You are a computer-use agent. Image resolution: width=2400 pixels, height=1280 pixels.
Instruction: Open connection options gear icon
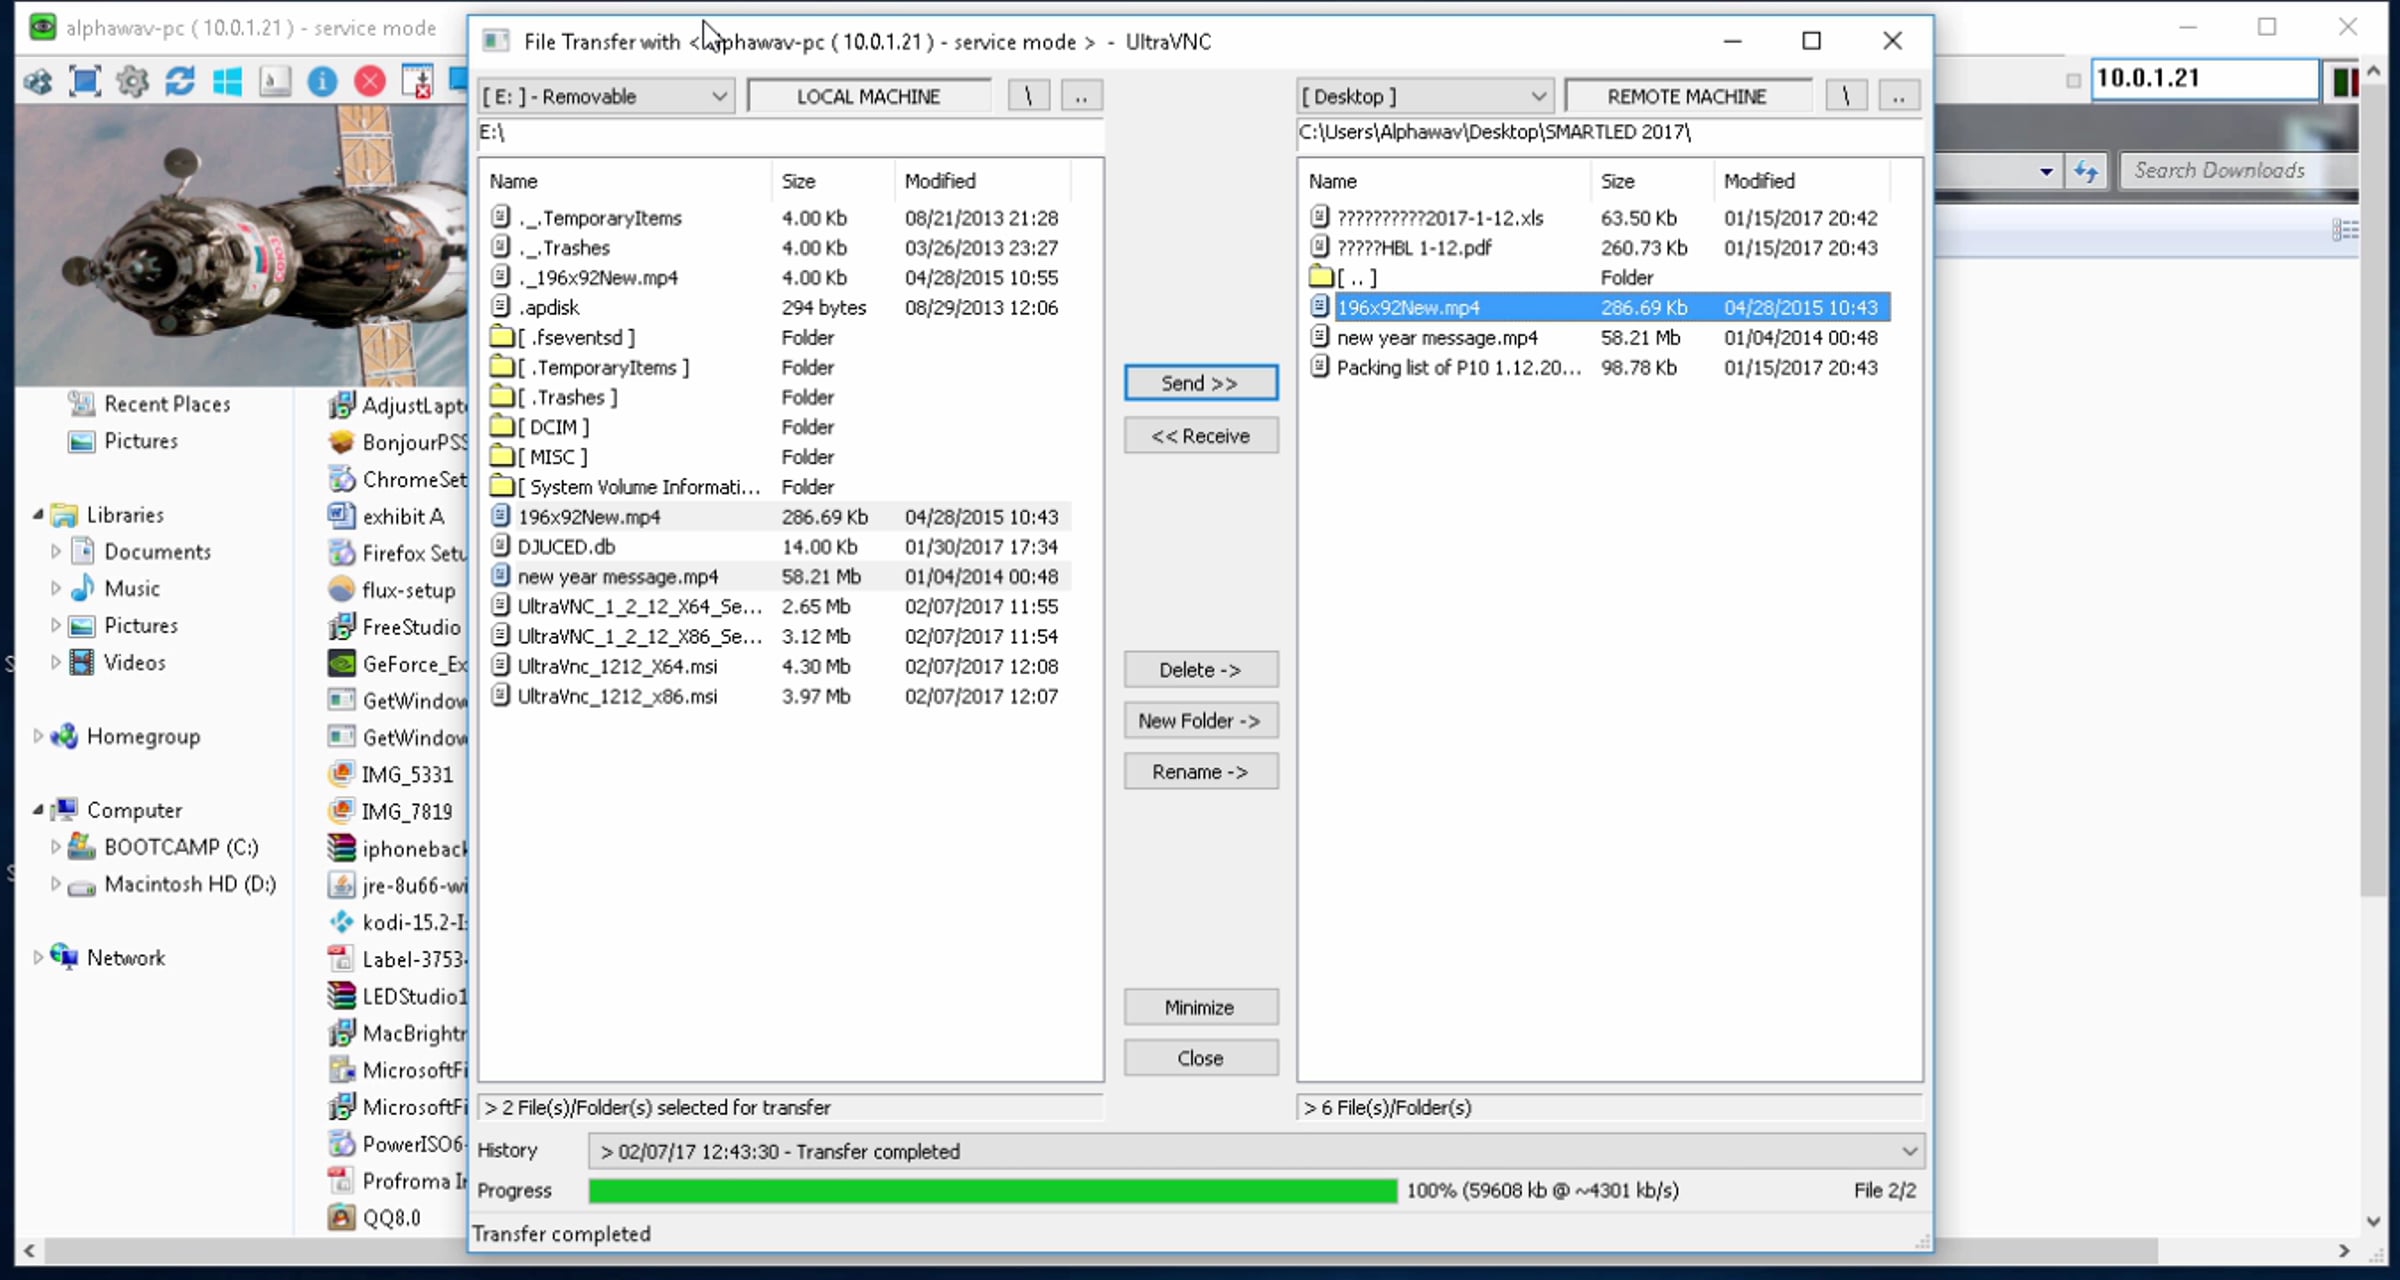pos(132,81)
